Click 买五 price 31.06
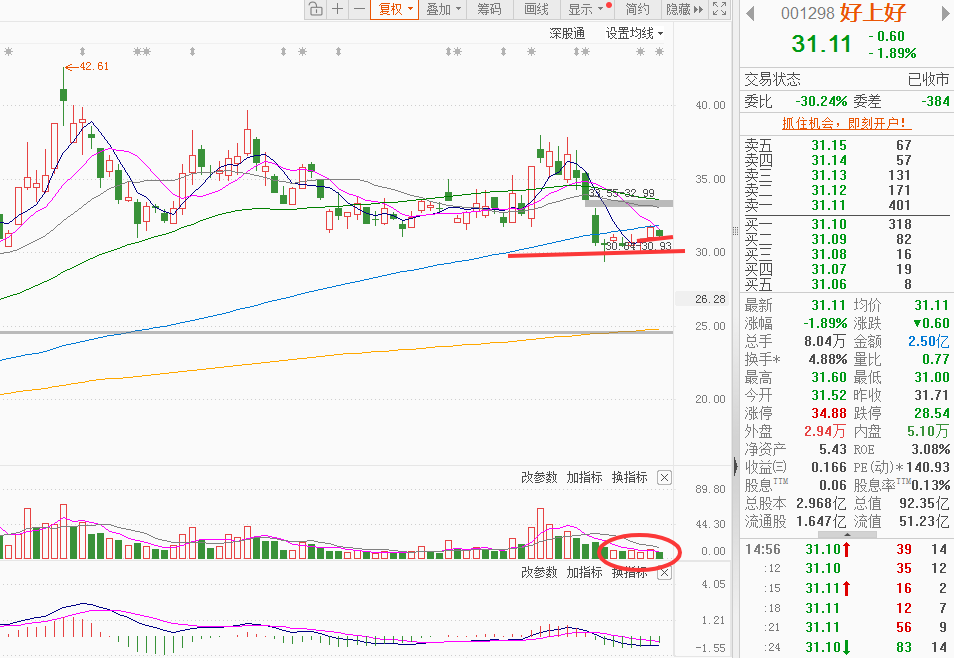954x658 pixels. click(829, 284)
